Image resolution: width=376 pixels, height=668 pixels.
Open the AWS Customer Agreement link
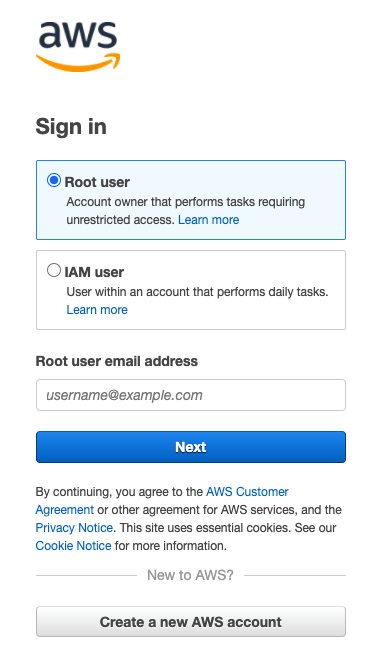coord(162,501)
